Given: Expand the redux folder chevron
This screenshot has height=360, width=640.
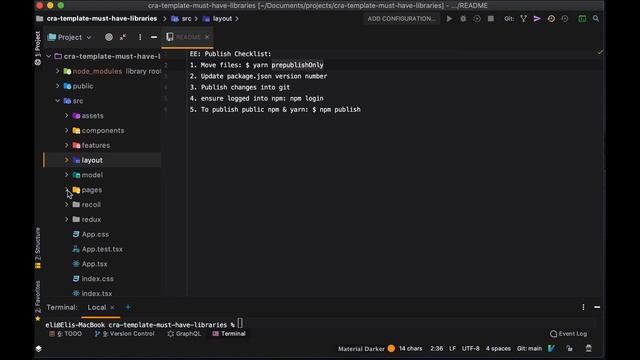Looking at the screenshot, I should (67, 219).
